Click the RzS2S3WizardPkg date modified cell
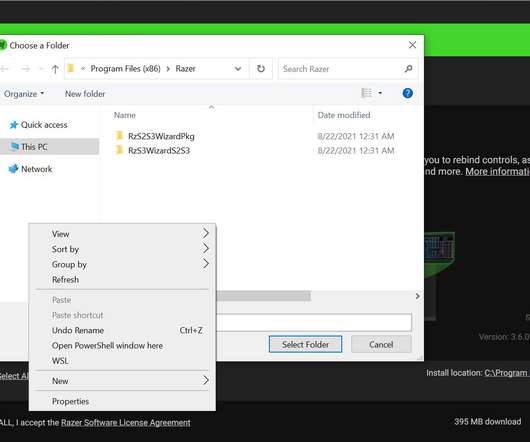Viewport: 530px width, 442px height. point(356,136)
